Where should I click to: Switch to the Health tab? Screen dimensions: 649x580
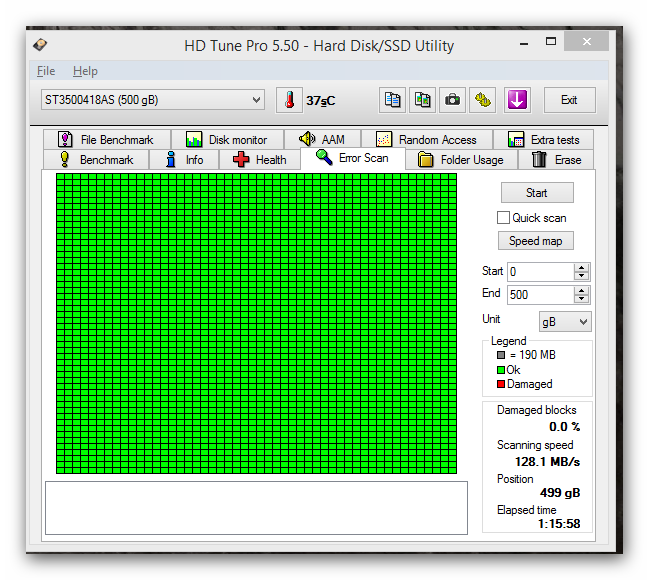(260, 160)
